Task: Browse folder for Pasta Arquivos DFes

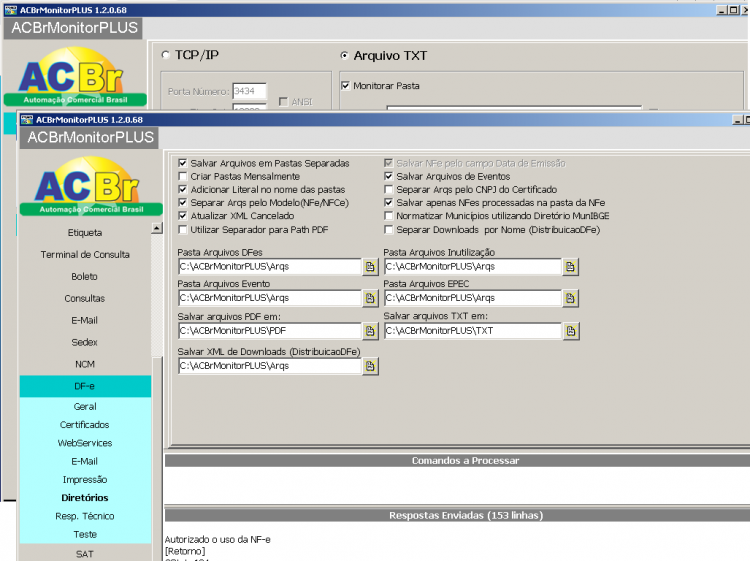Action: 370,267
